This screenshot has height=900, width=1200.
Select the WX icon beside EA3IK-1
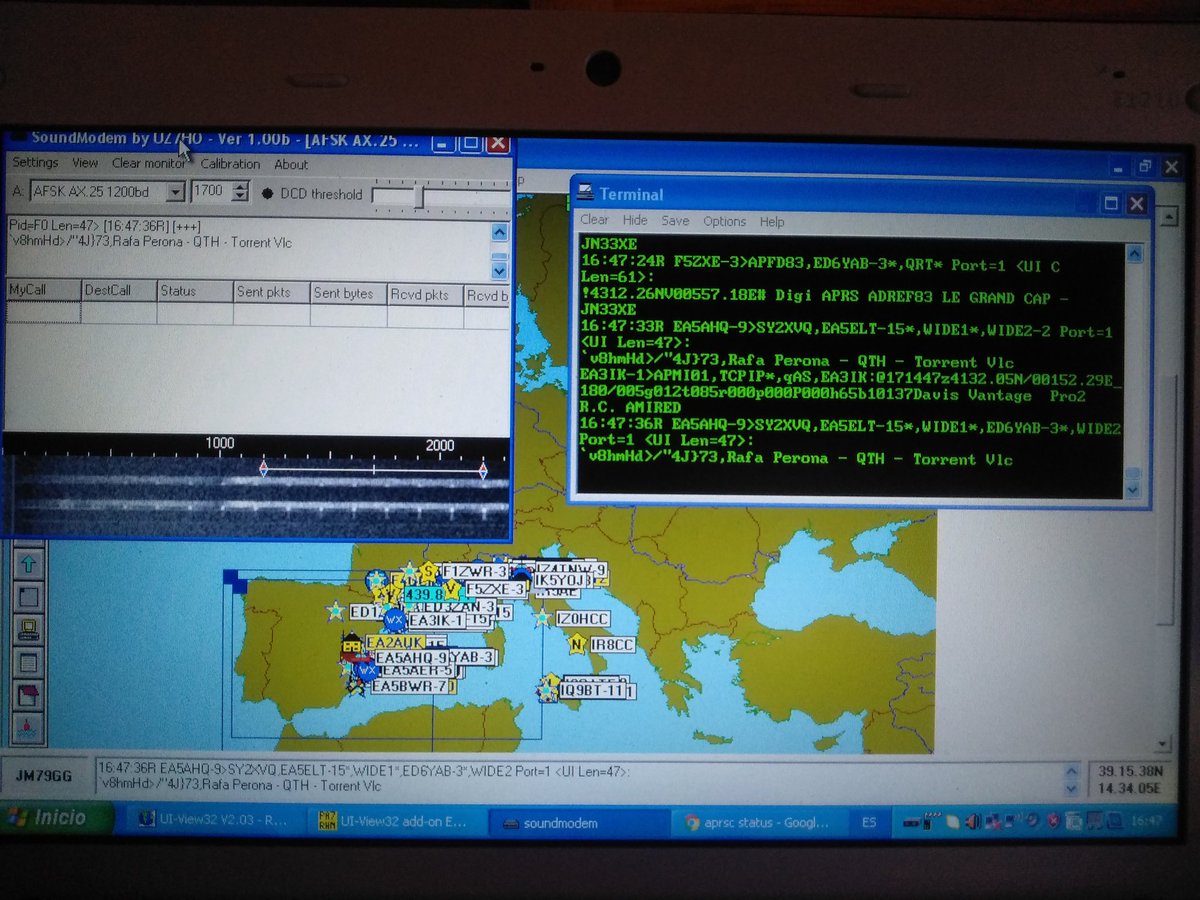pos(395,620)
